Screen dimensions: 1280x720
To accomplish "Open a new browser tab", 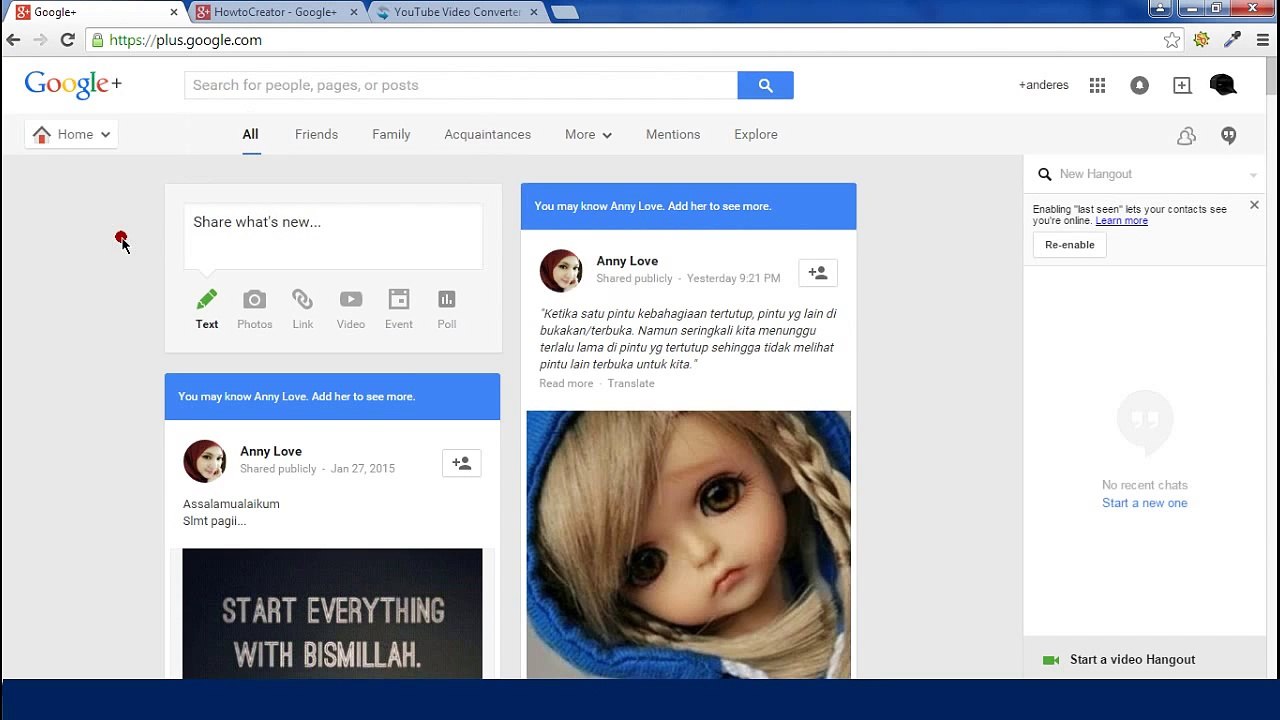I will [565, 12].
